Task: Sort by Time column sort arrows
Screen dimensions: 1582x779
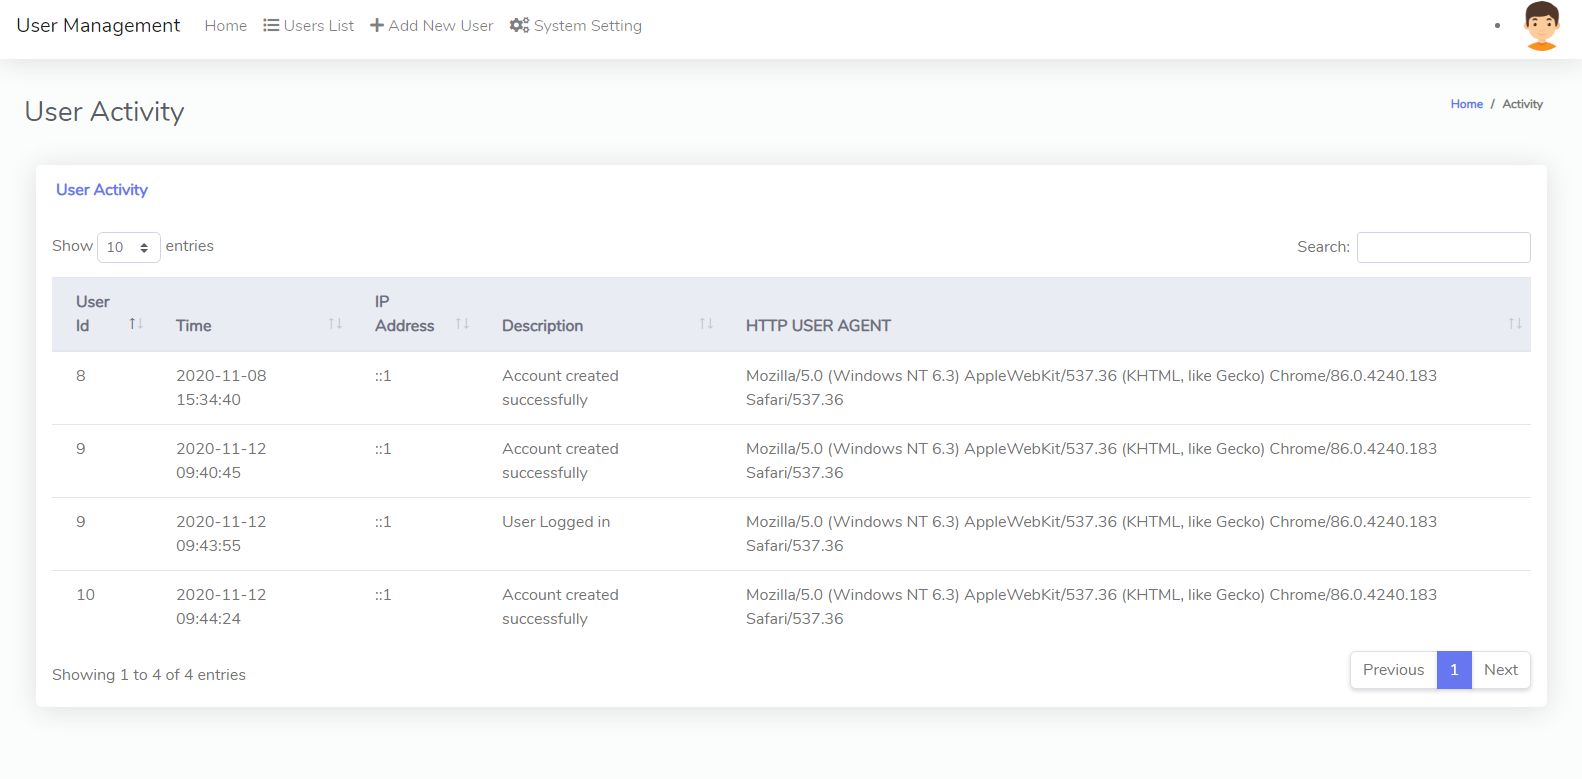Action: pos(335,324)
